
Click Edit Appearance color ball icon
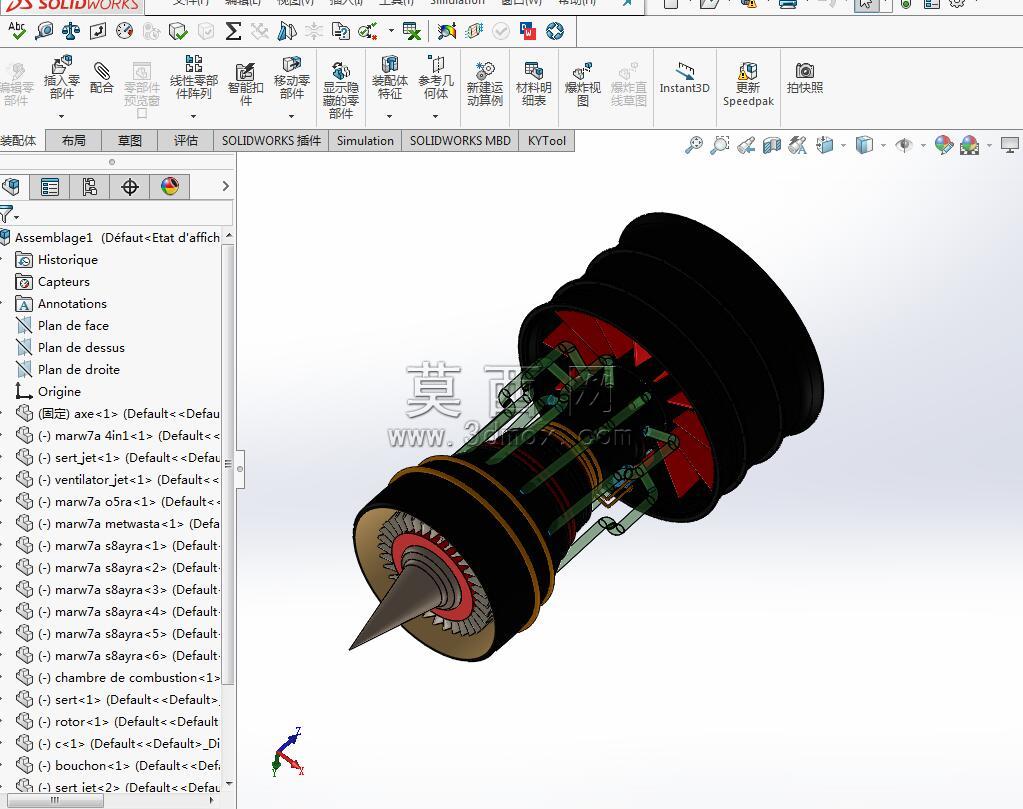tap(943, 145)
